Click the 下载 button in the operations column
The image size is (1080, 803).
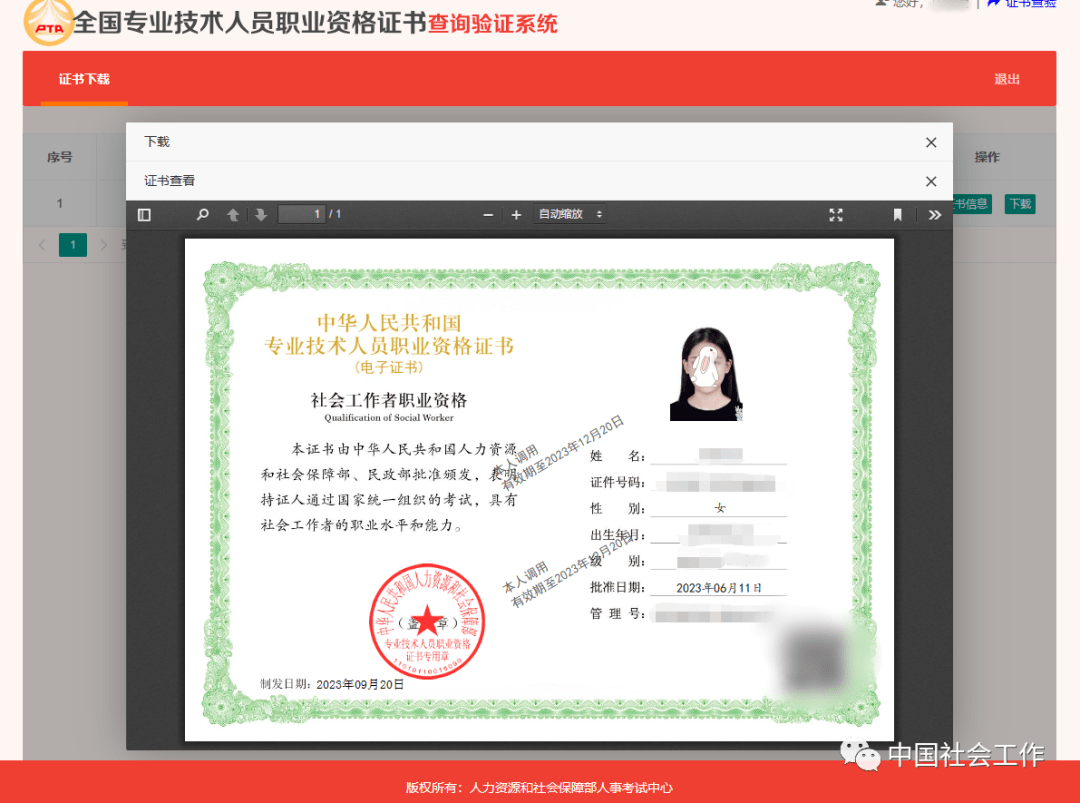click(x=1019, y=203)
